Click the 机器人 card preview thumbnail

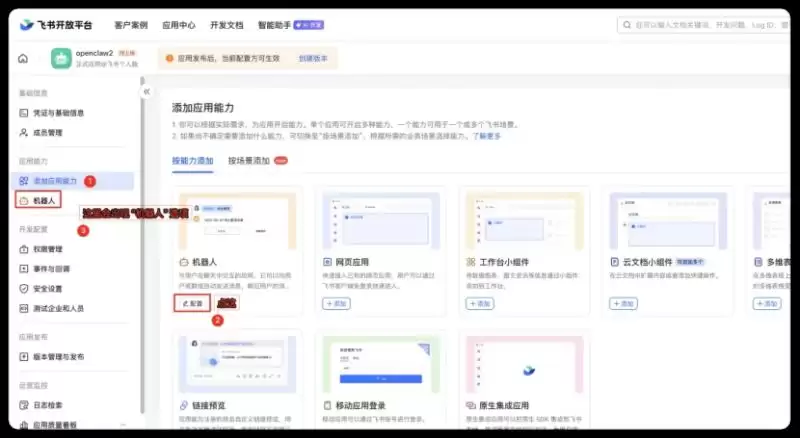237,221
